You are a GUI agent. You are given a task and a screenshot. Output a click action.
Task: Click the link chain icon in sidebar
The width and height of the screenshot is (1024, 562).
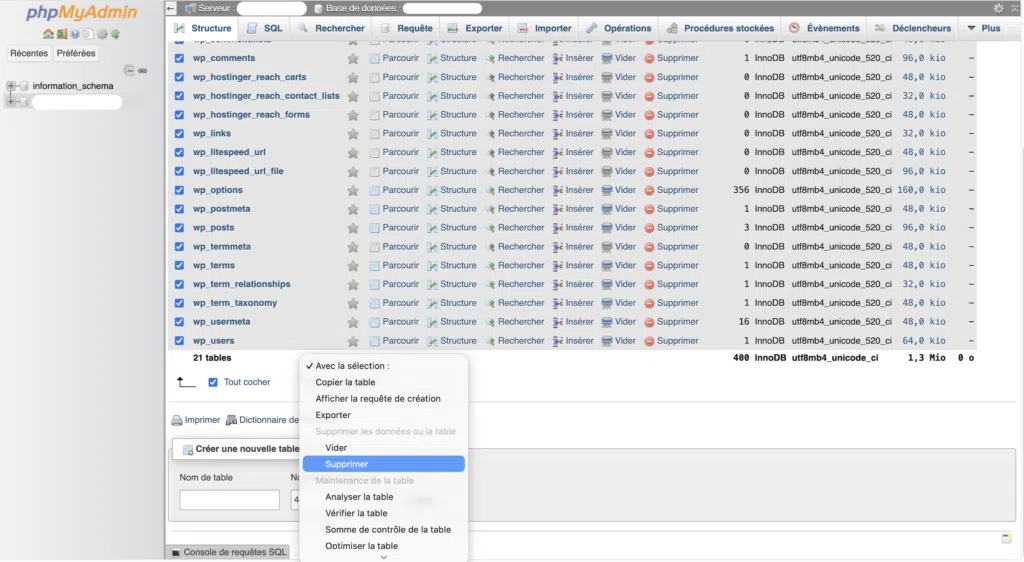point(142,70)
